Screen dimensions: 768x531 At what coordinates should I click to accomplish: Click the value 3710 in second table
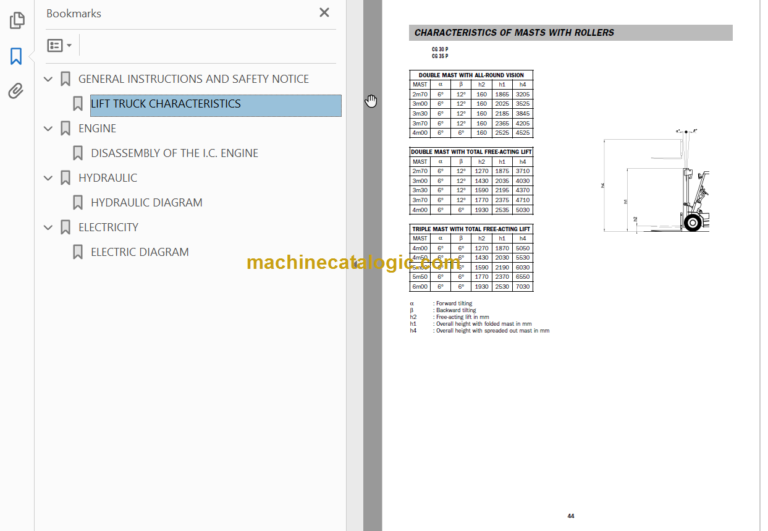[x=523, y=171]
